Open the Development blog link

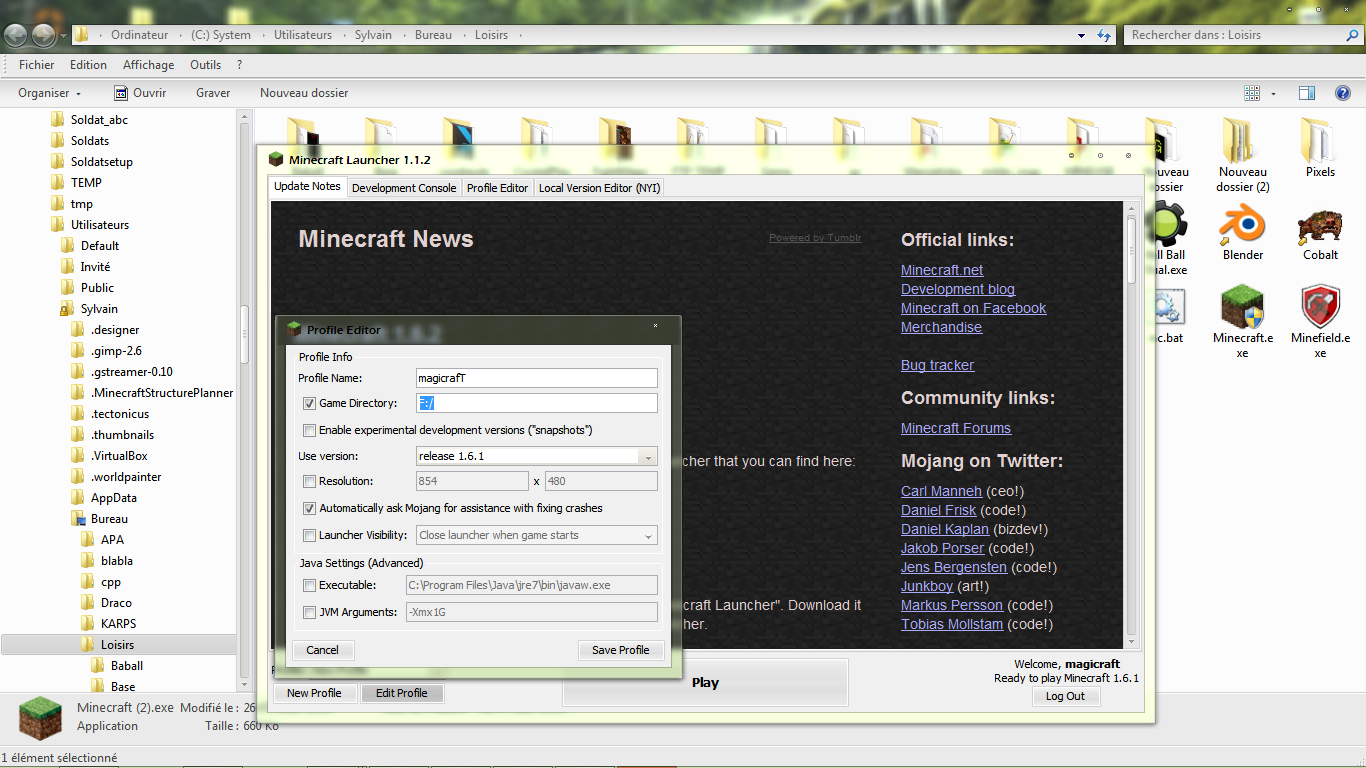(958, 289)
